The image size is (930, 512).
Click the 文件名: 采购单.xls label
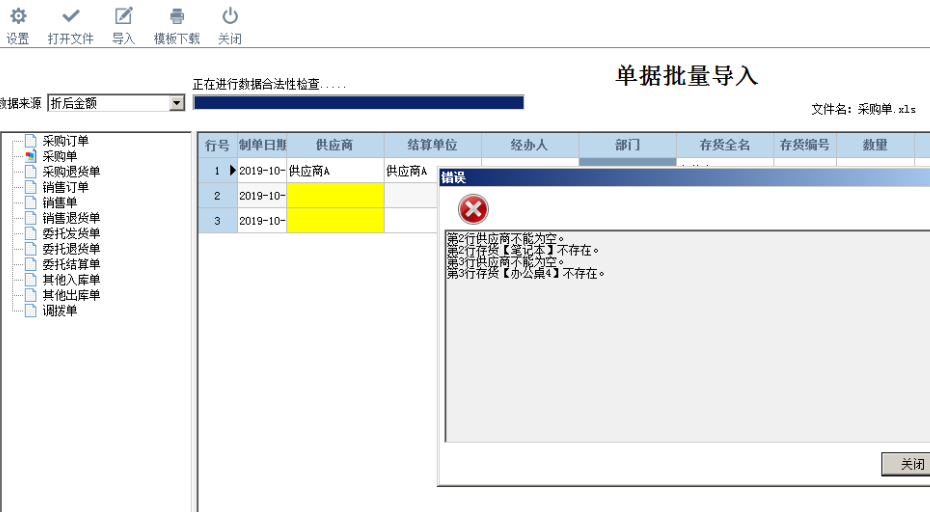coord(864,109)
